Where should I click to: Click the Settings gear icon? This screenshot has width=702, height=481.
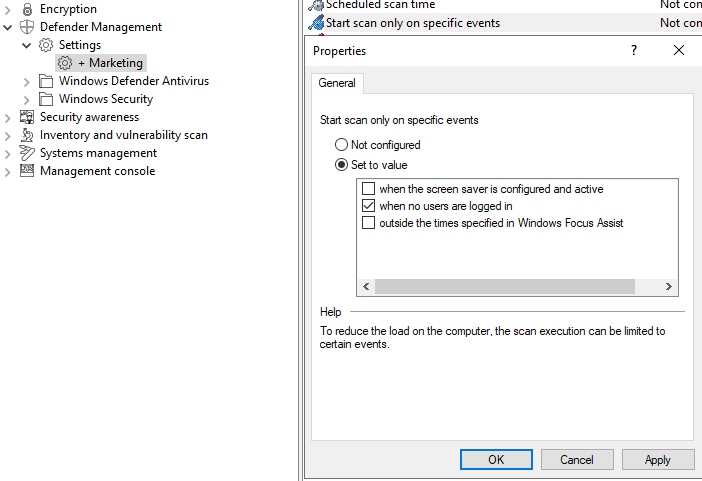tap(46, 45)
